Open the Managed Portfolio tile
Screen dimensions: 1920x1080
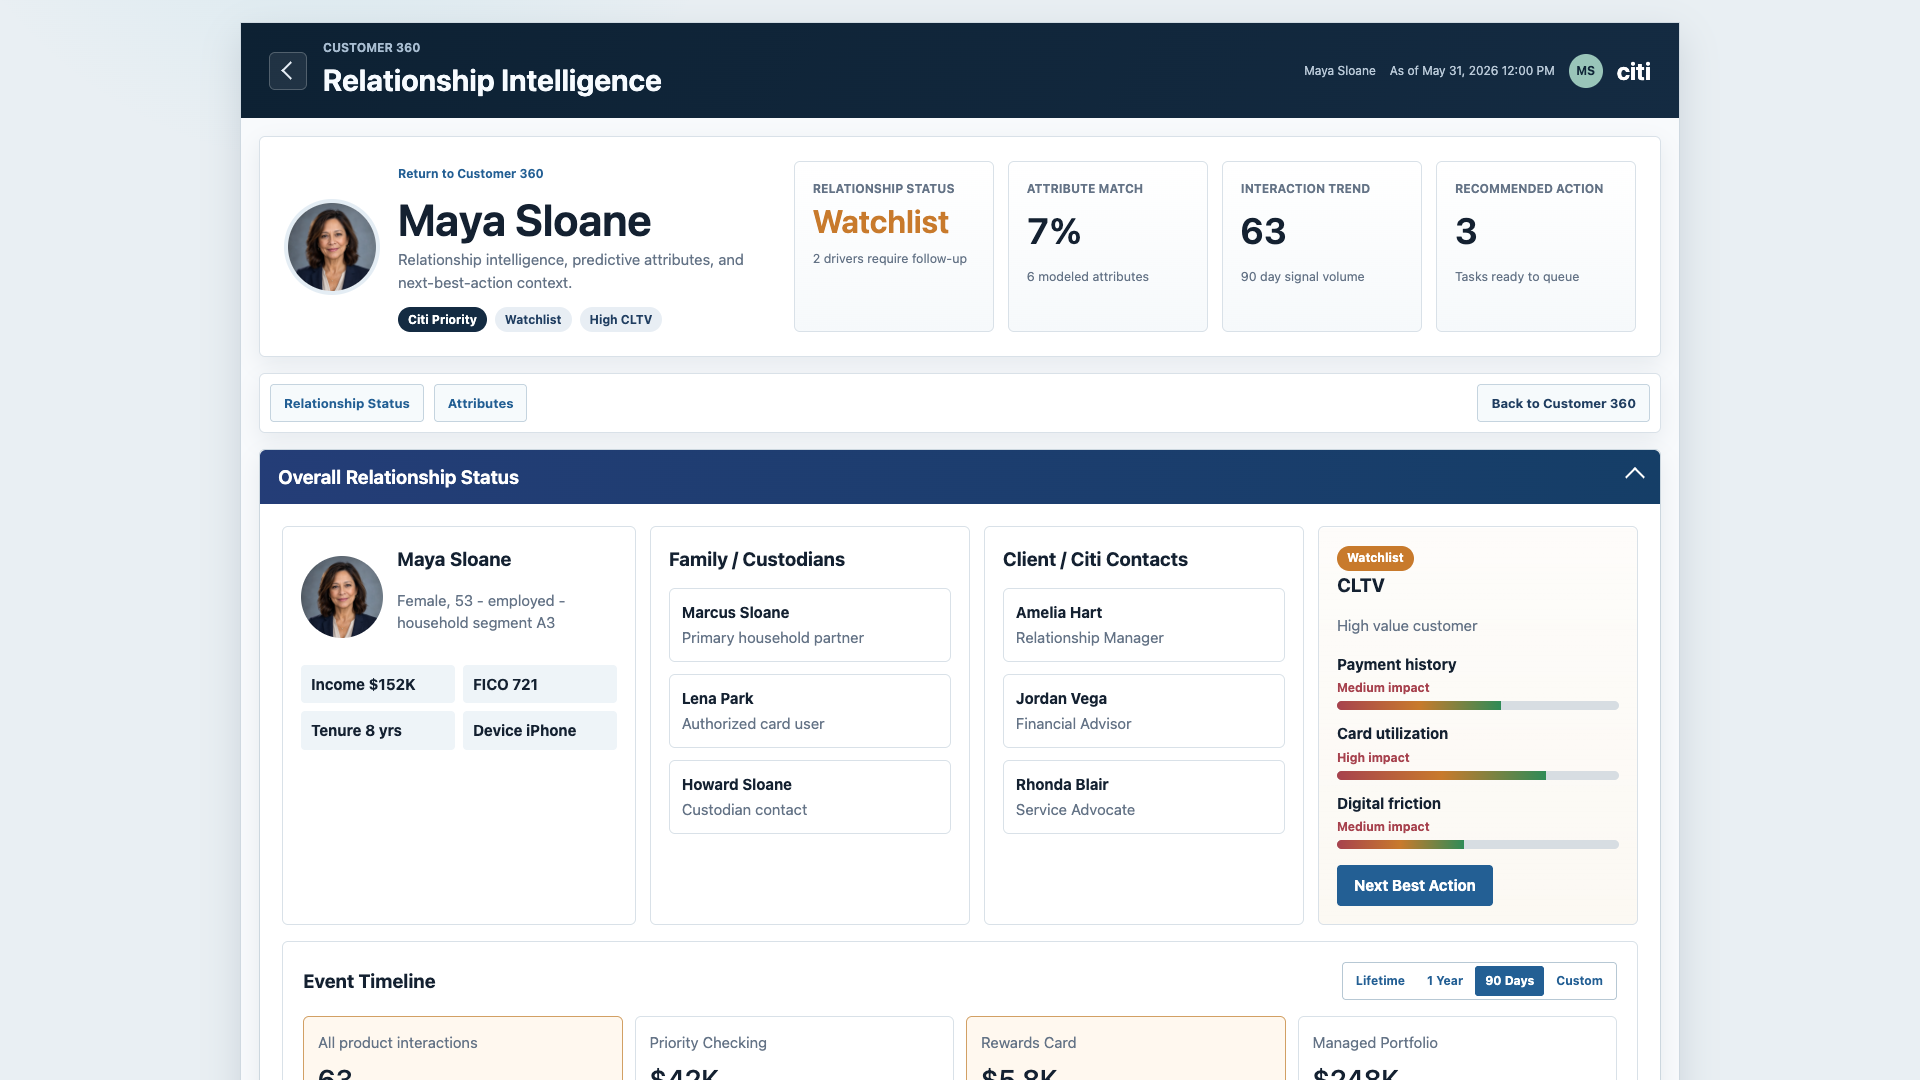click(1457, 1048)
